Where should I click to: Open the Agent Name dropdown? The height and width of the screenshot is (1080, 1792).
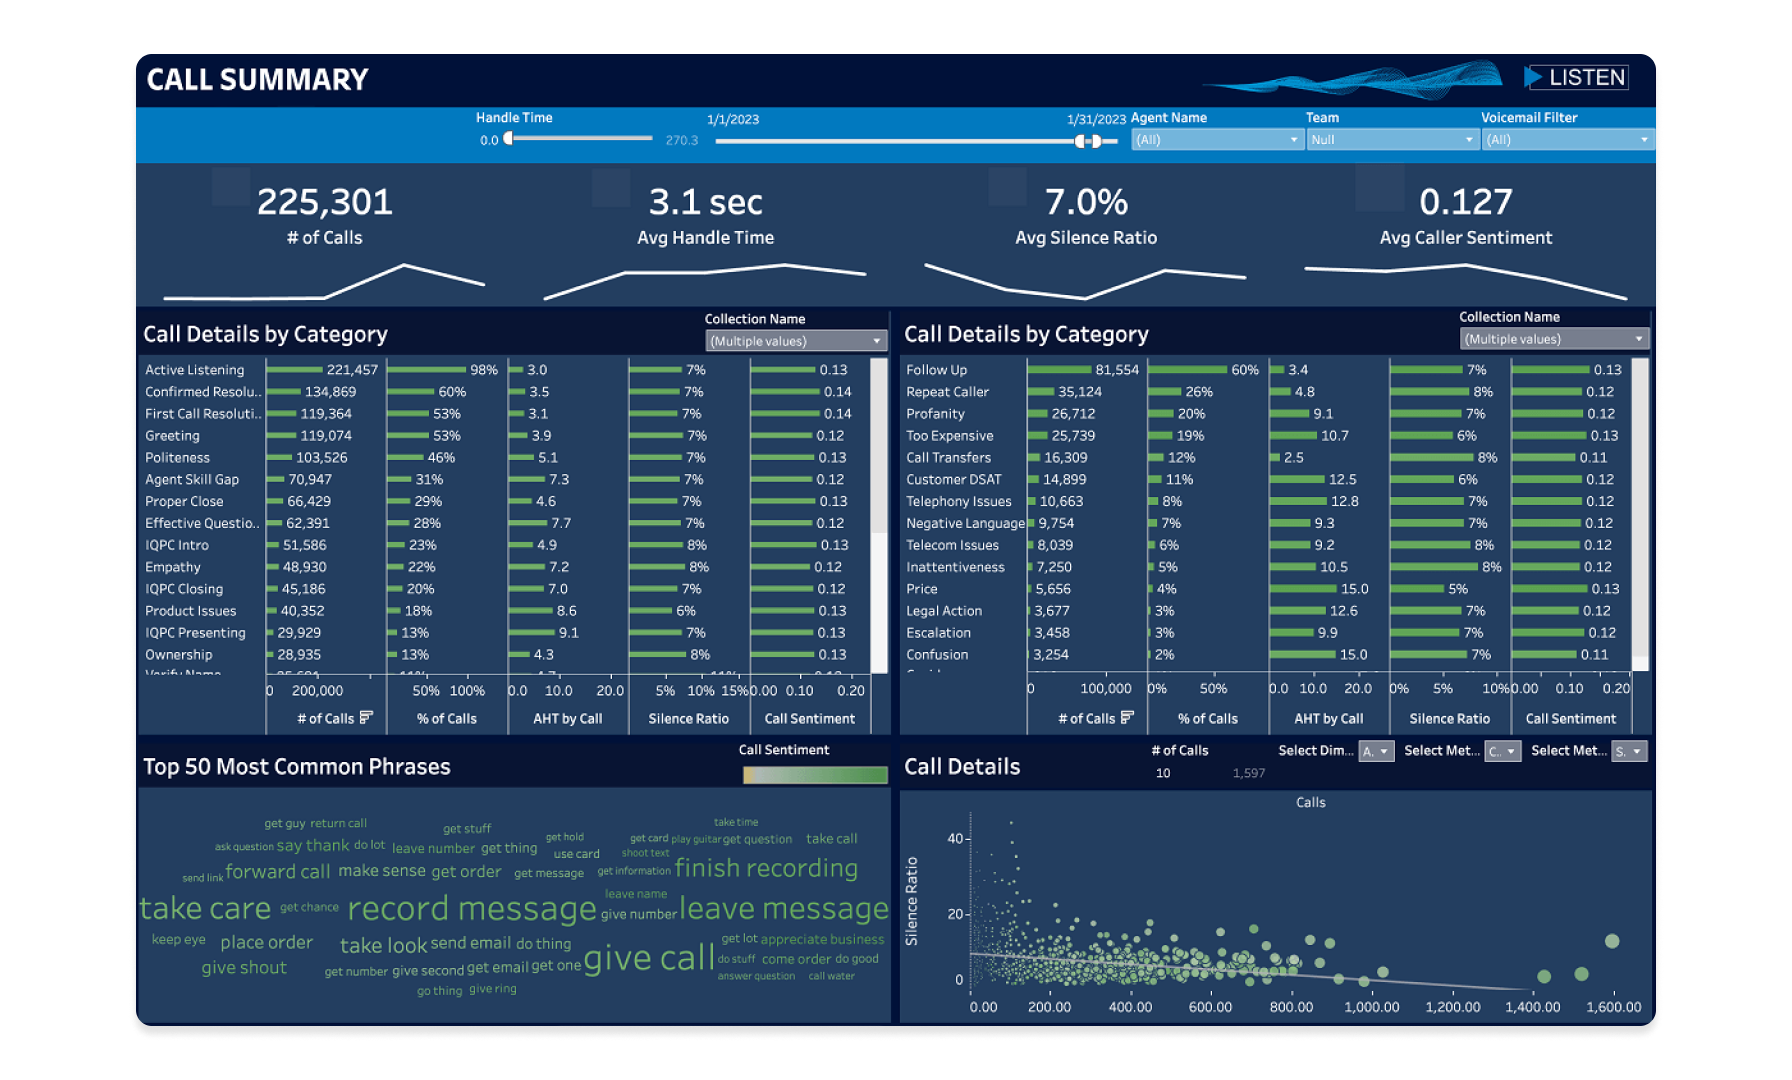[1217, 140]
